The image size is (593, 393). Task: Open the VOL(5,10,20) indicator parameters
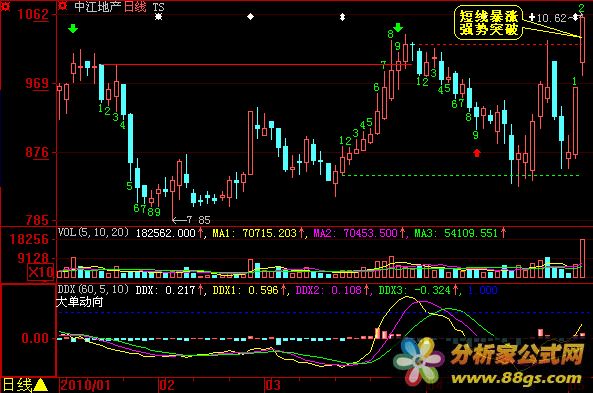coord(93,232)
